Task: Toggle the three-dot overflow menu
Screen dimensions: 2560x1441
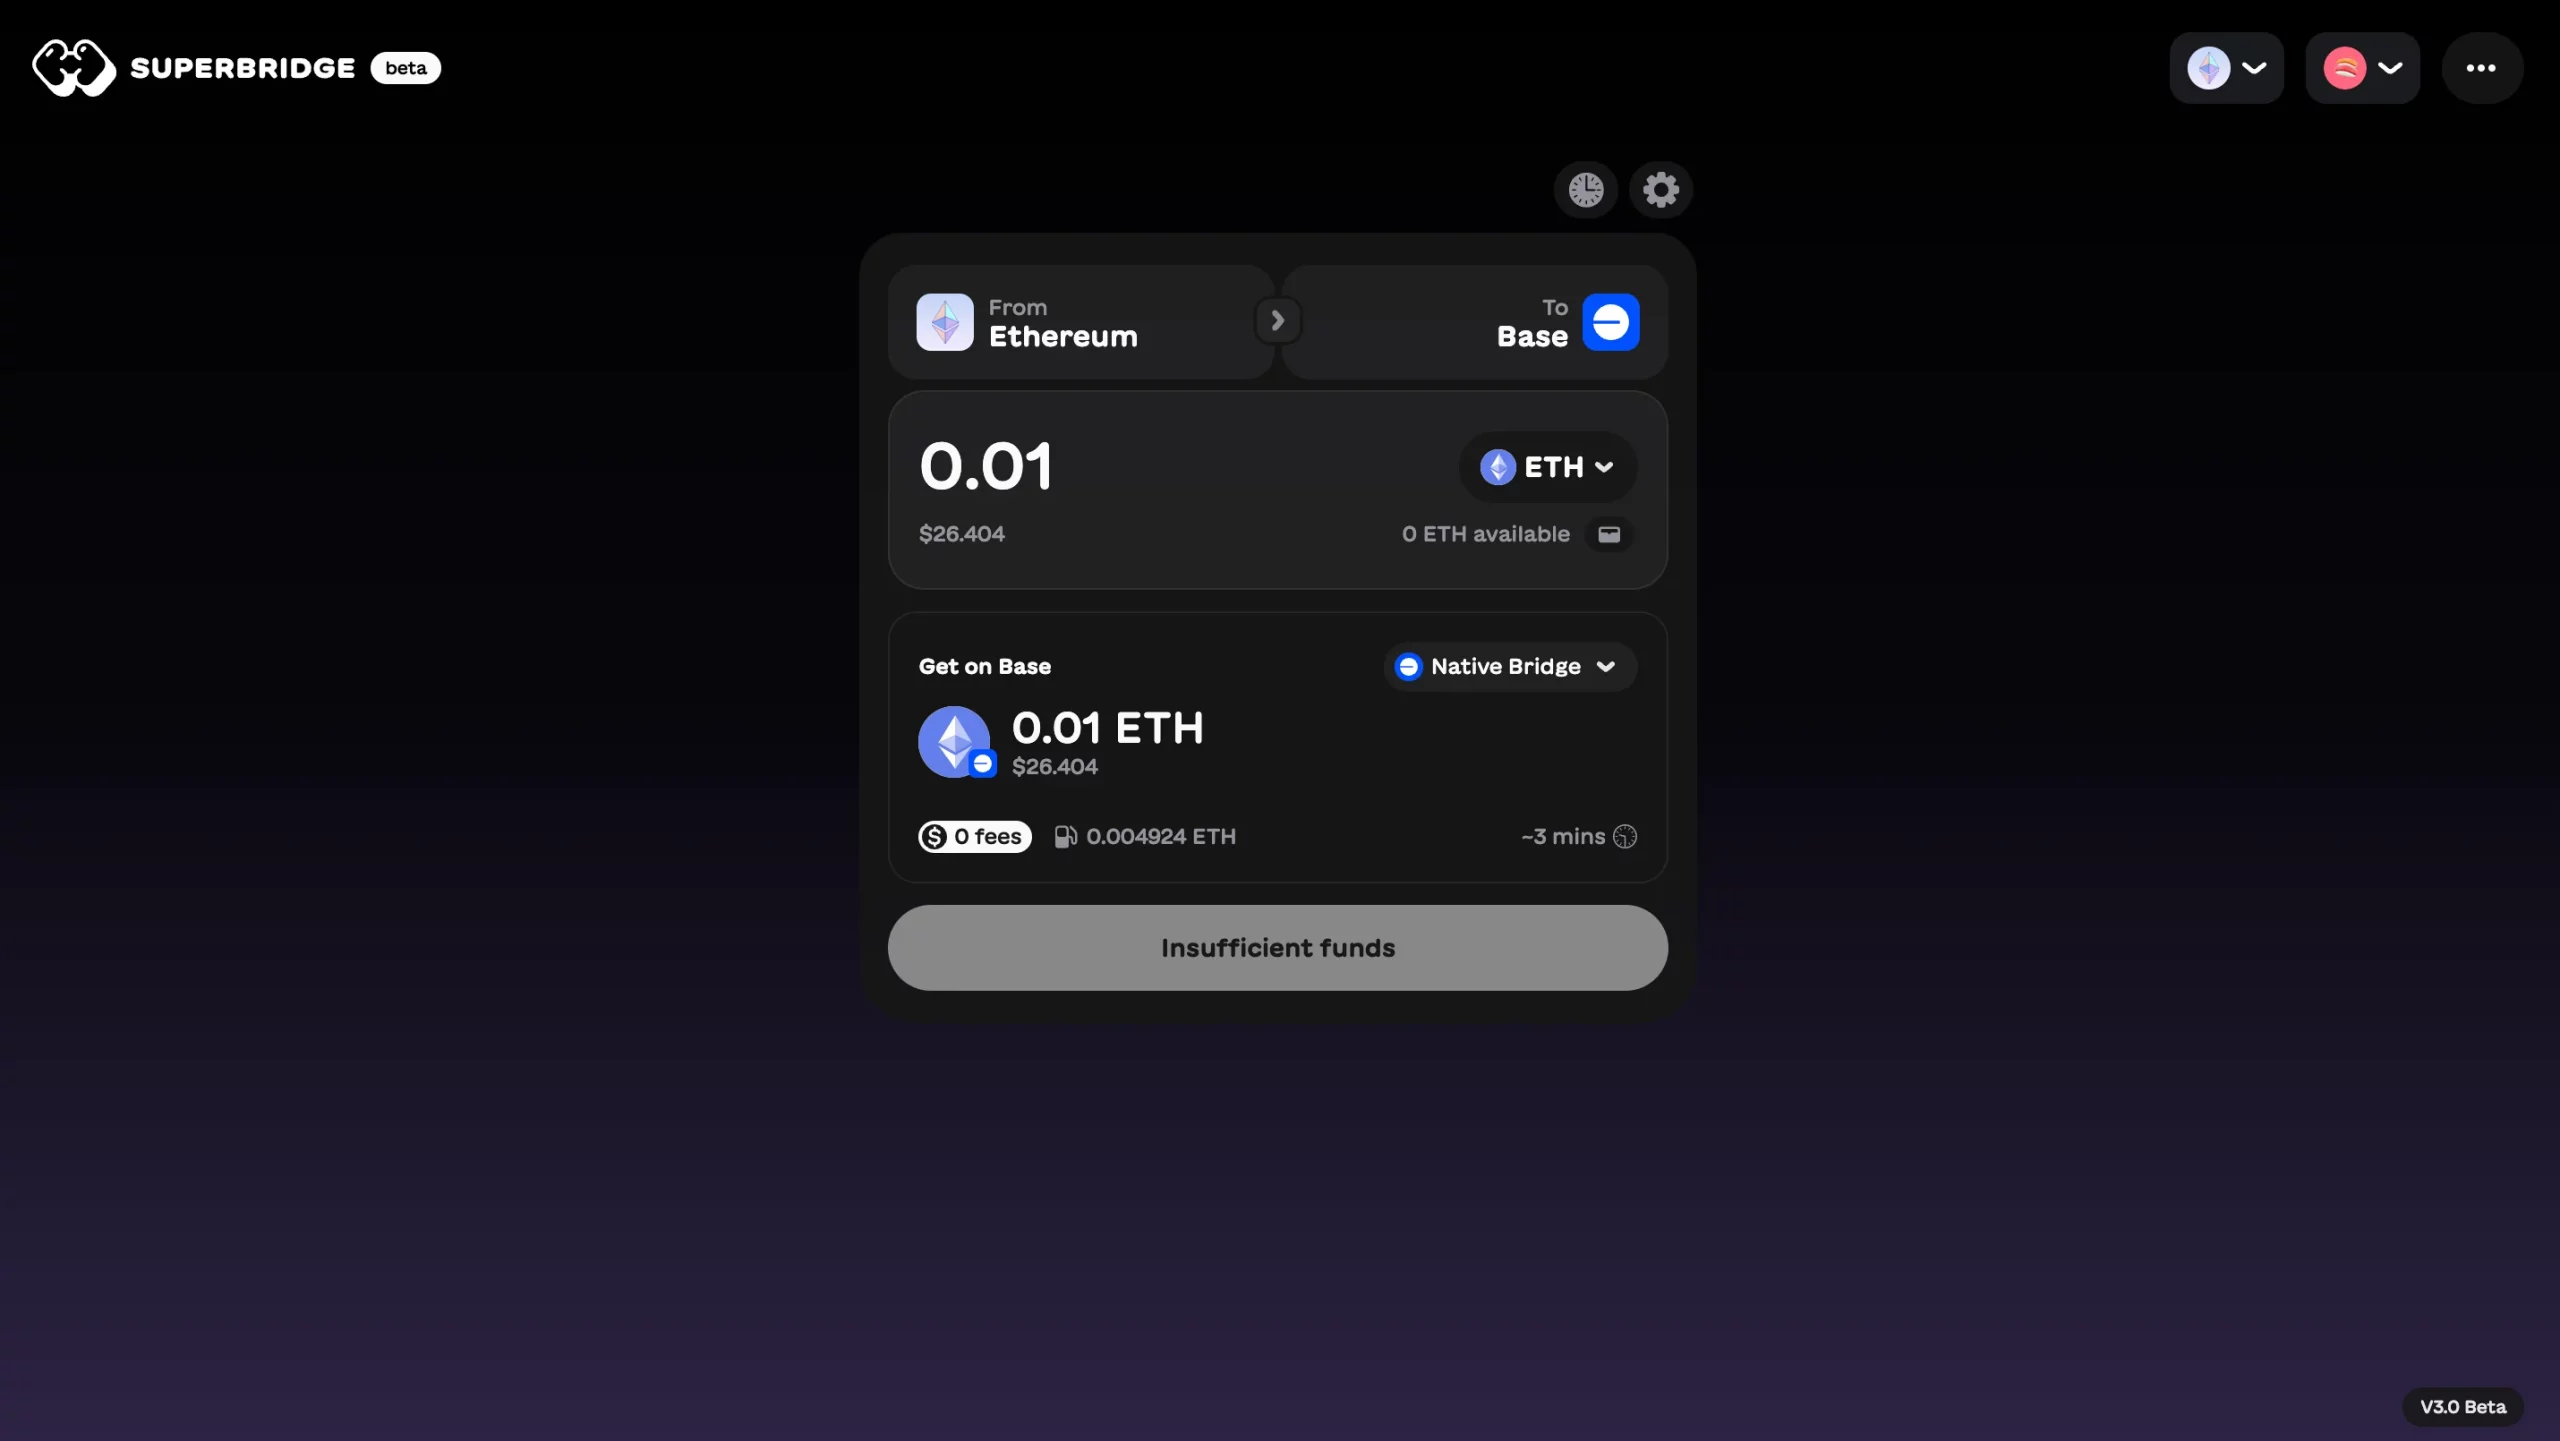Action: pos(2481,67)
